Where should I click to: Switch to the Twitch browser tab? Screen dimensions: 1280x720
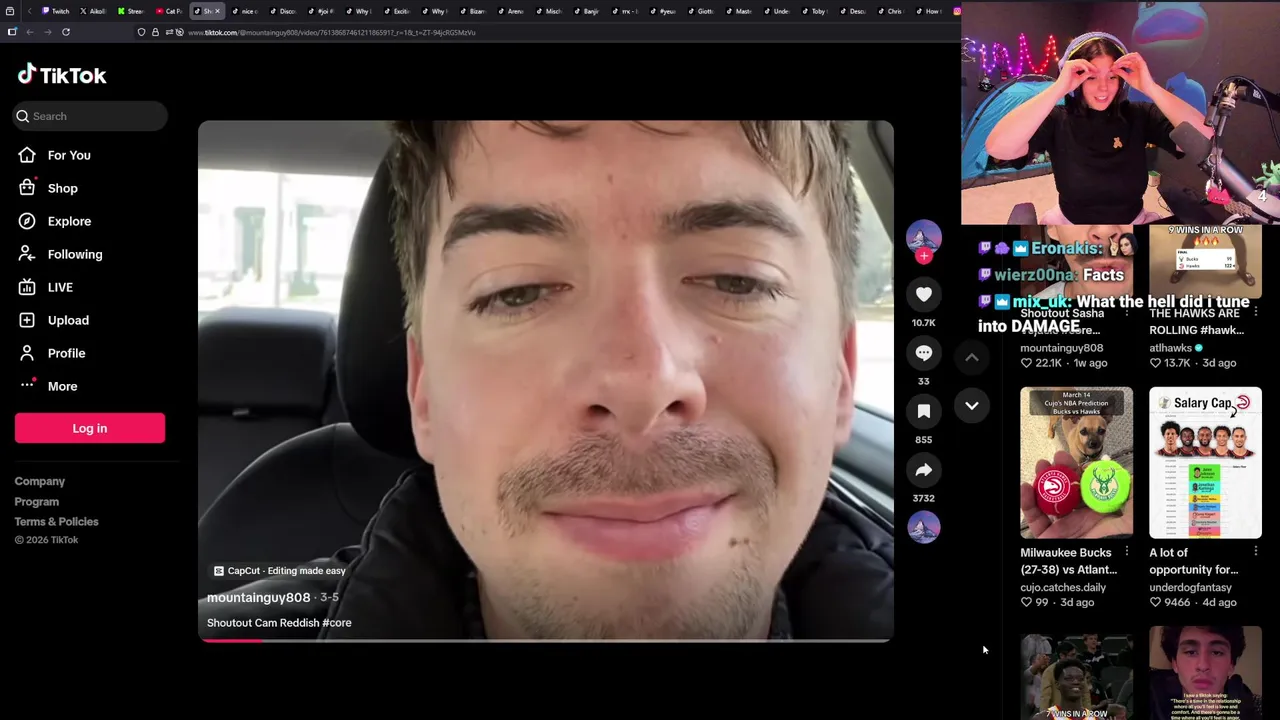click(55, 11)
